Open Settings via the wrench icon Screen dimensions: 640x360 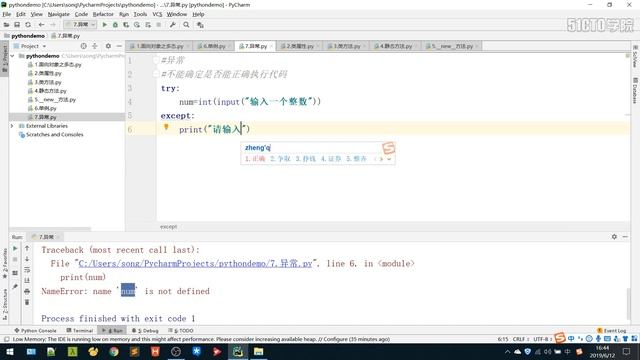pyautogui.click(x=173, y=25)
